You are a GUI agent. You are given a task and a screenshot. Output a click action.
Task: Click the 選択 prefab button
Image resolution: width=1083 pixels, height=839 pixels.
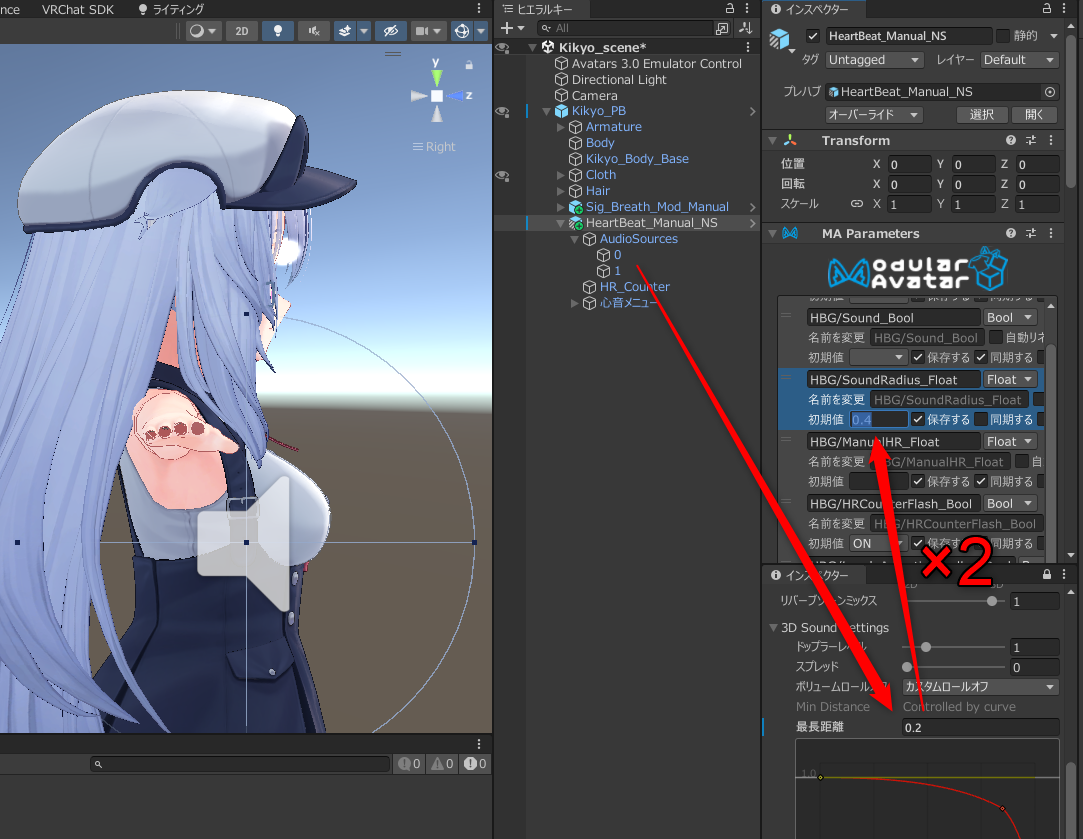pyautogui.click(x=981, y=115)
